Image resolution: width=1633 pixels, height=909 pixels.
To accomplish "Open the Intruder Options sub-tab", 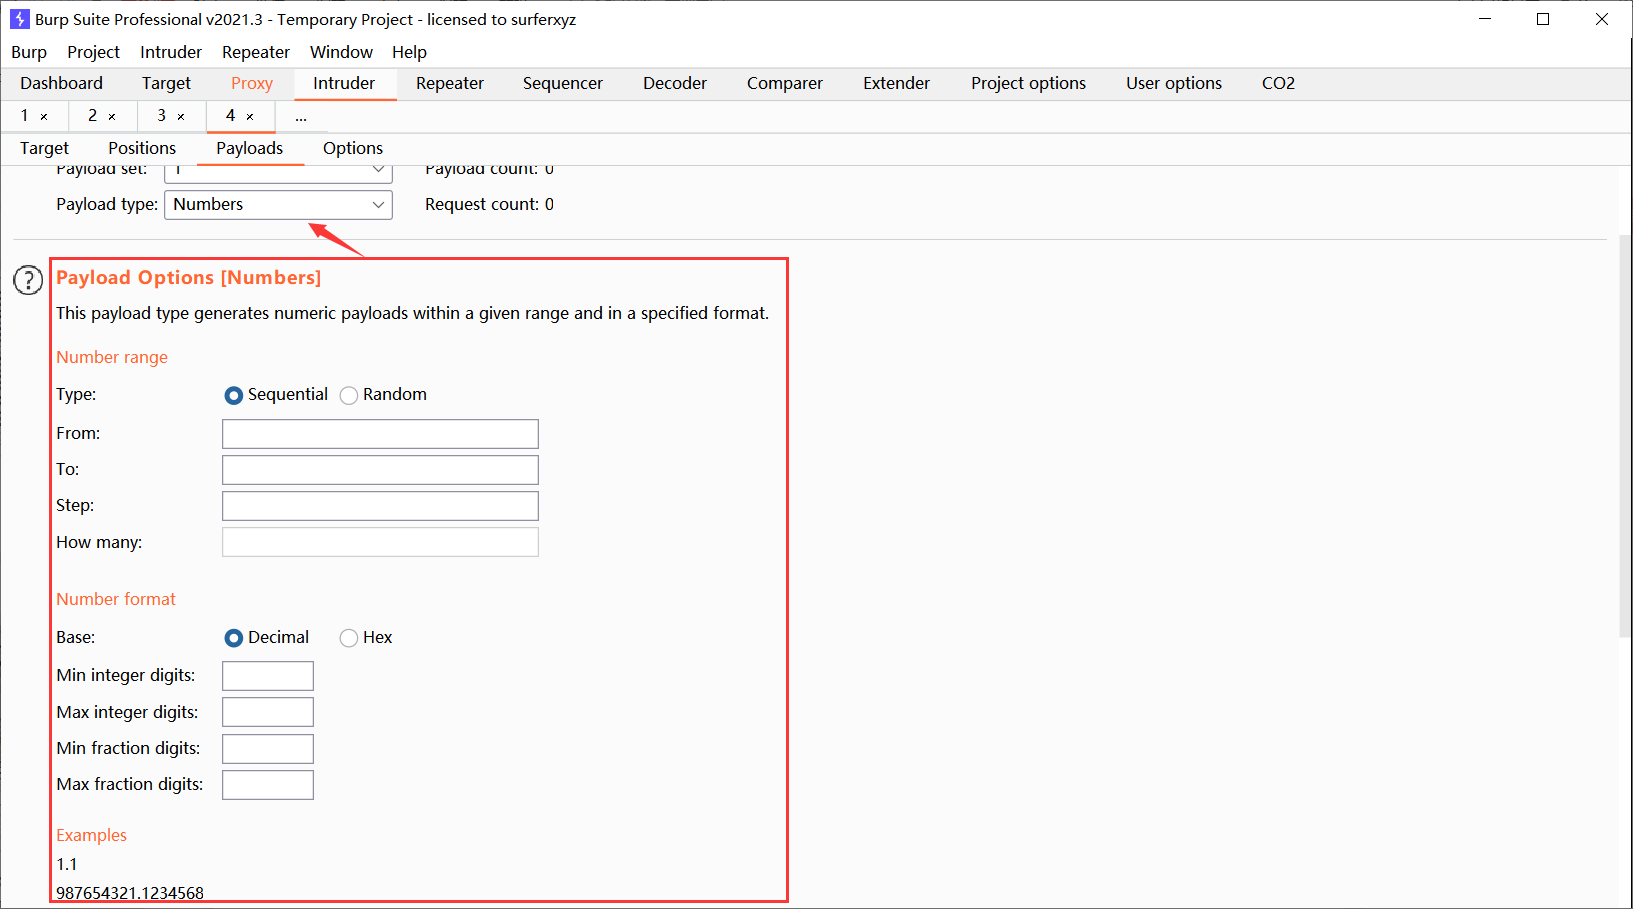I will [353, 148].
